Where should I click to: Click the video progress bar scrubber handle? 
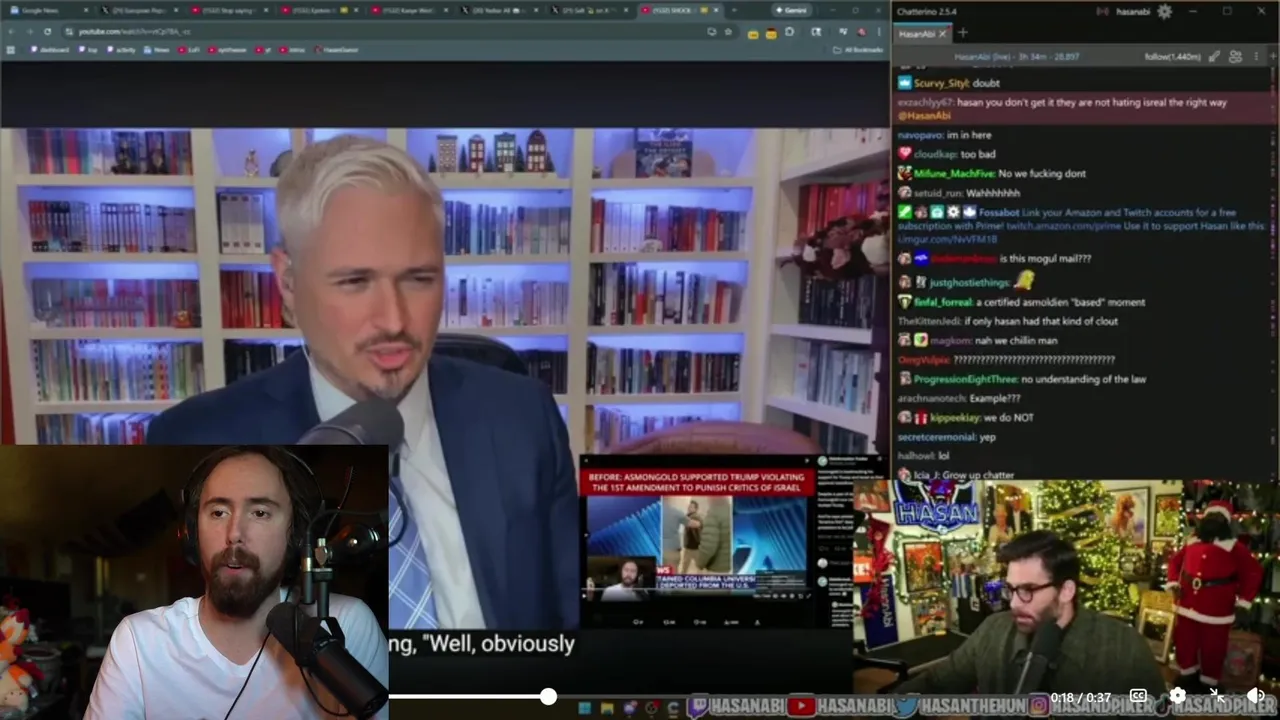(548, 696)
